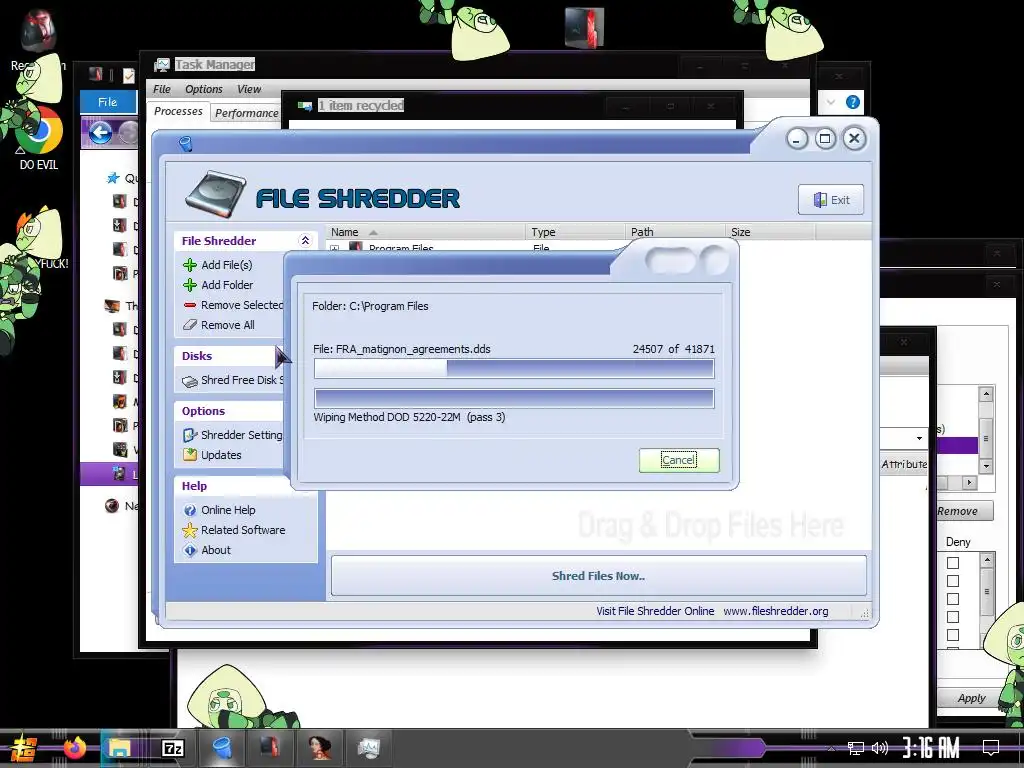Click the Remove Selected red minus icon
Image resolution: width=1024 pixels, height=768 pixels.
pos(190,305)
